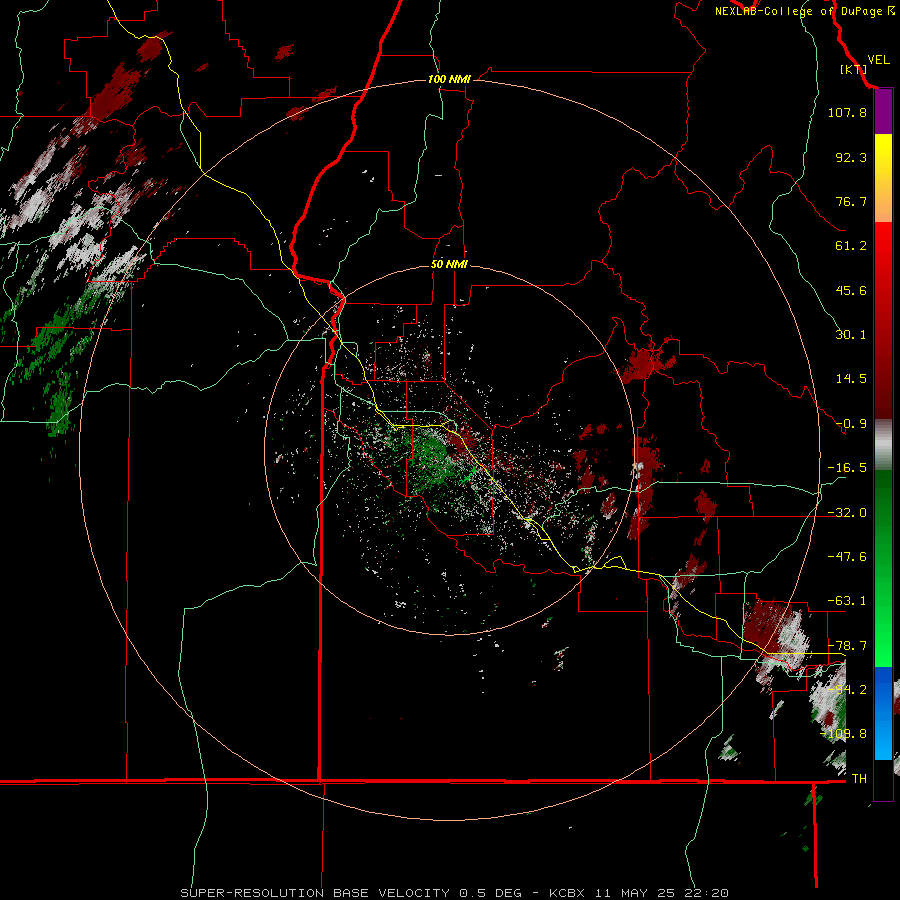
Task: Click the -47.6 velocity scale value
Action: (847, 557)
